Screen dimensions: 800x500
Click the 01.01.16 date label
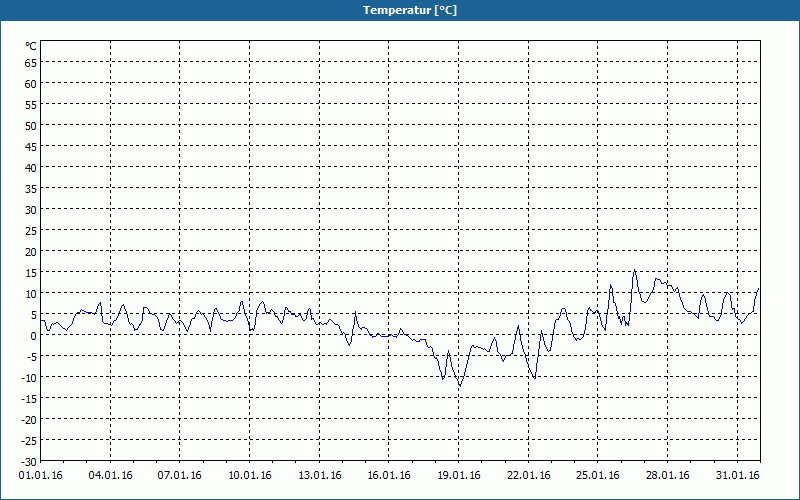[x=41, y=476]
